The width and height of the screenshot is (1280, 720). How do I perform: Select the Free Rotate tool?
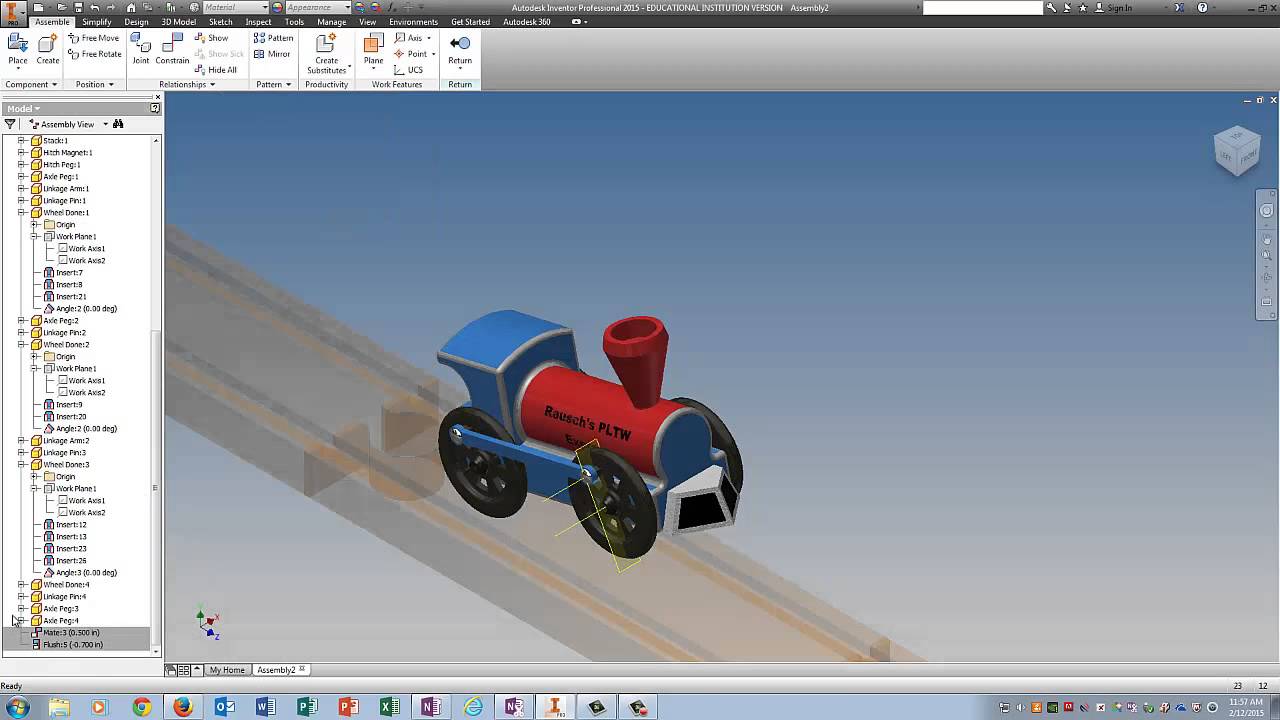(94, 54)
